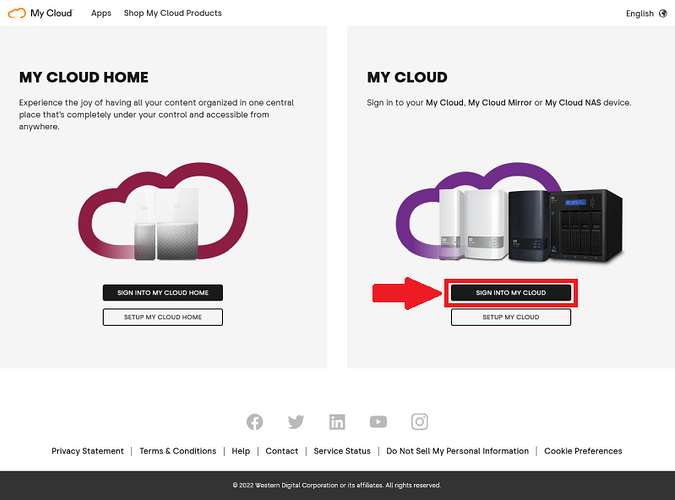Screen dimensions: 675x500
Task: Click Sign Into My Cloud button
Action: click(511, 292)
